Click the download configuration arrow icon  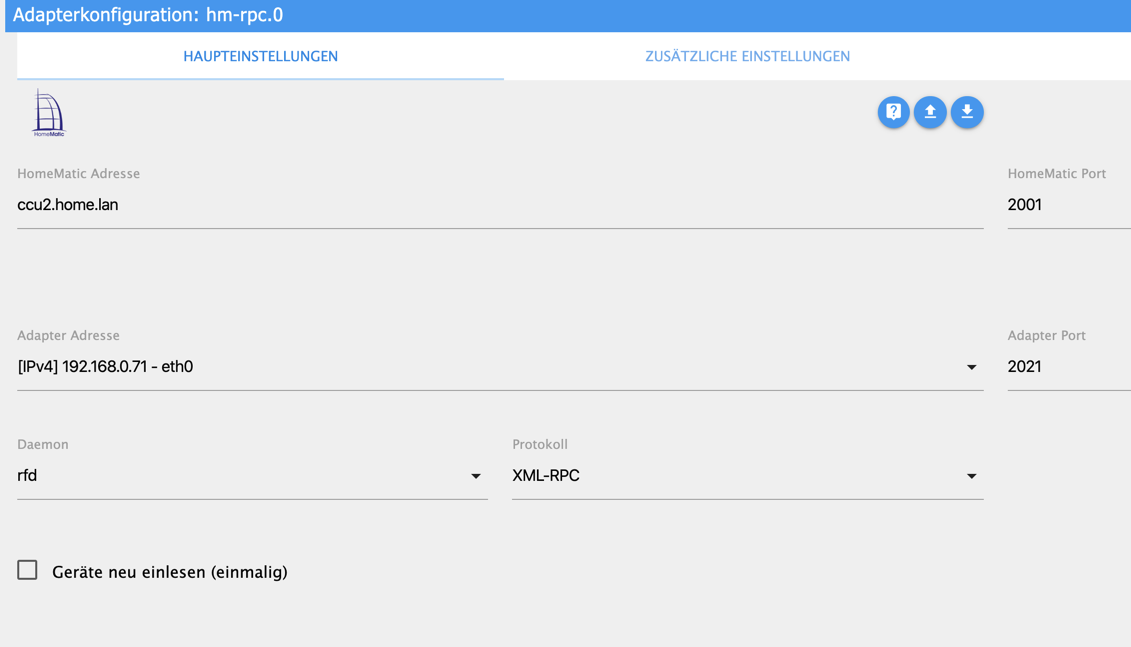(x=967, y=112)
